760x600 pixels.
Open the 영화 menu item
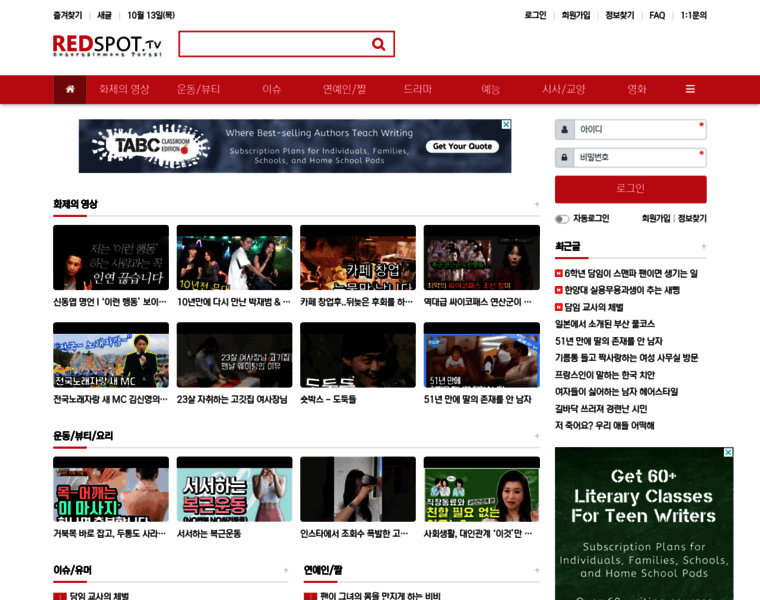point(637,89)
